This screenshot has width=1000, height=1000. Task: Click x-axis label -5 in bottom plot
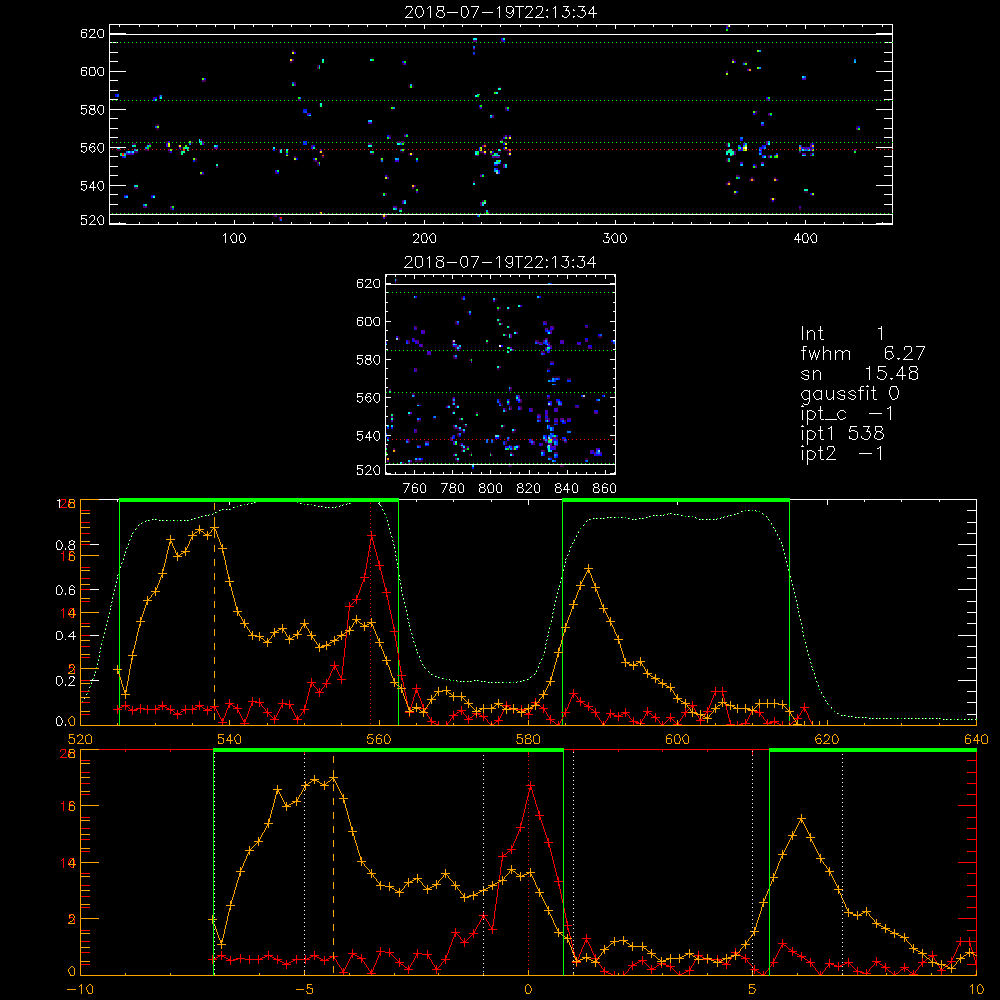(x=305, y=990)
